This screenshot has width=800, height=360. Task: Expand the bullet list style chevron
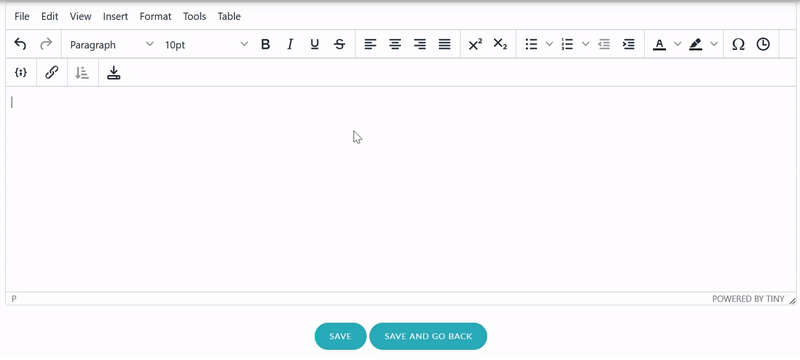click(549, 44)
